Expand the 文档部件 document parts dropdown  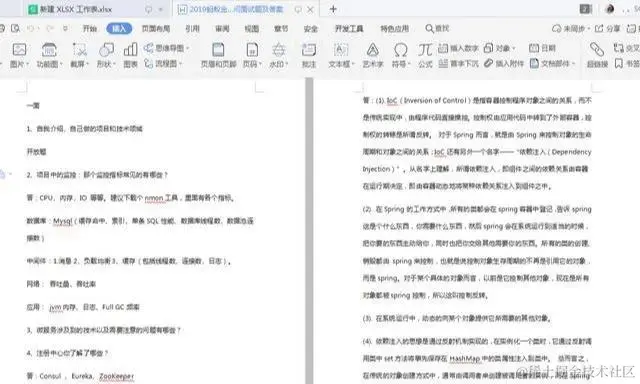pos(573,63)
